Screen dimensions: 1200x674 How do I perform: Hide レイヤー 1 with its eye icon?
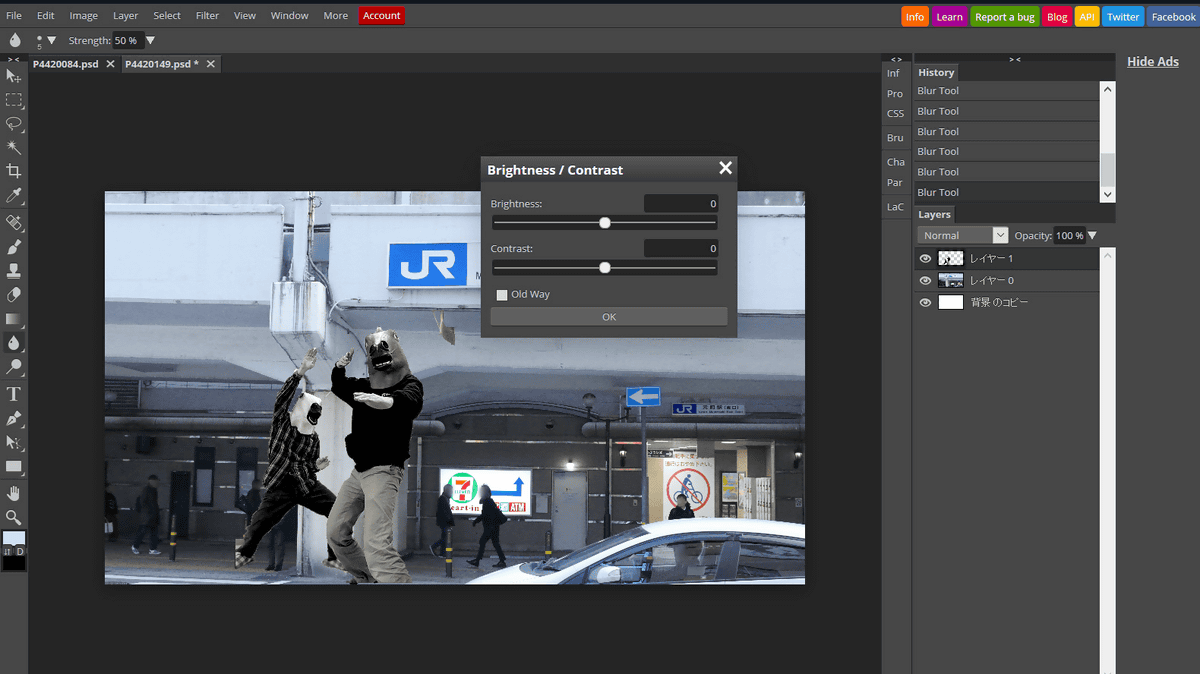(x=925, y=258)
